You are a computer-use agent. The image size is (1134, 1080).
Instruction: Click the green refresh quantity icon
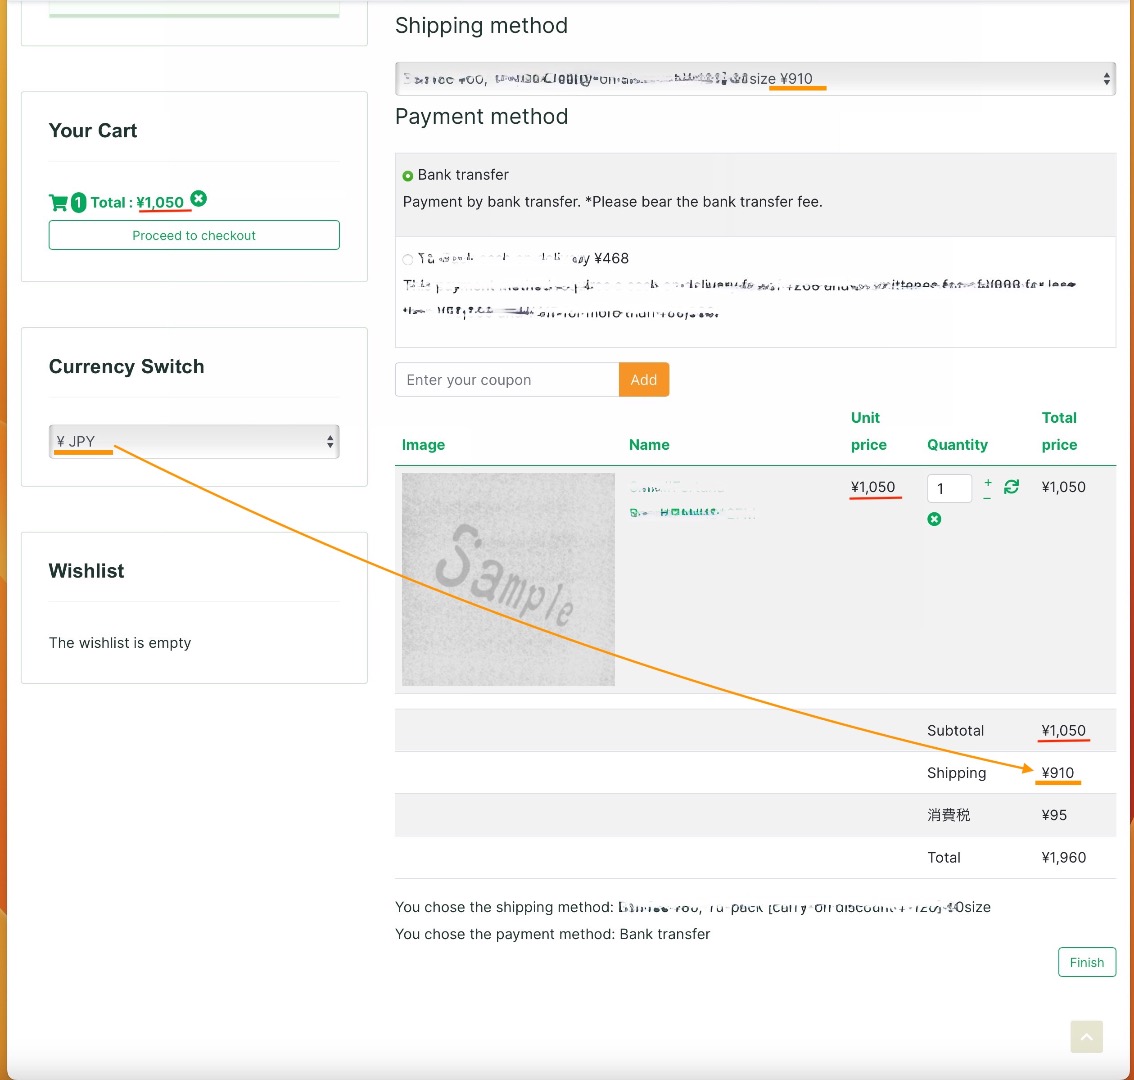pyautogui.click(x=1011, y=486)
